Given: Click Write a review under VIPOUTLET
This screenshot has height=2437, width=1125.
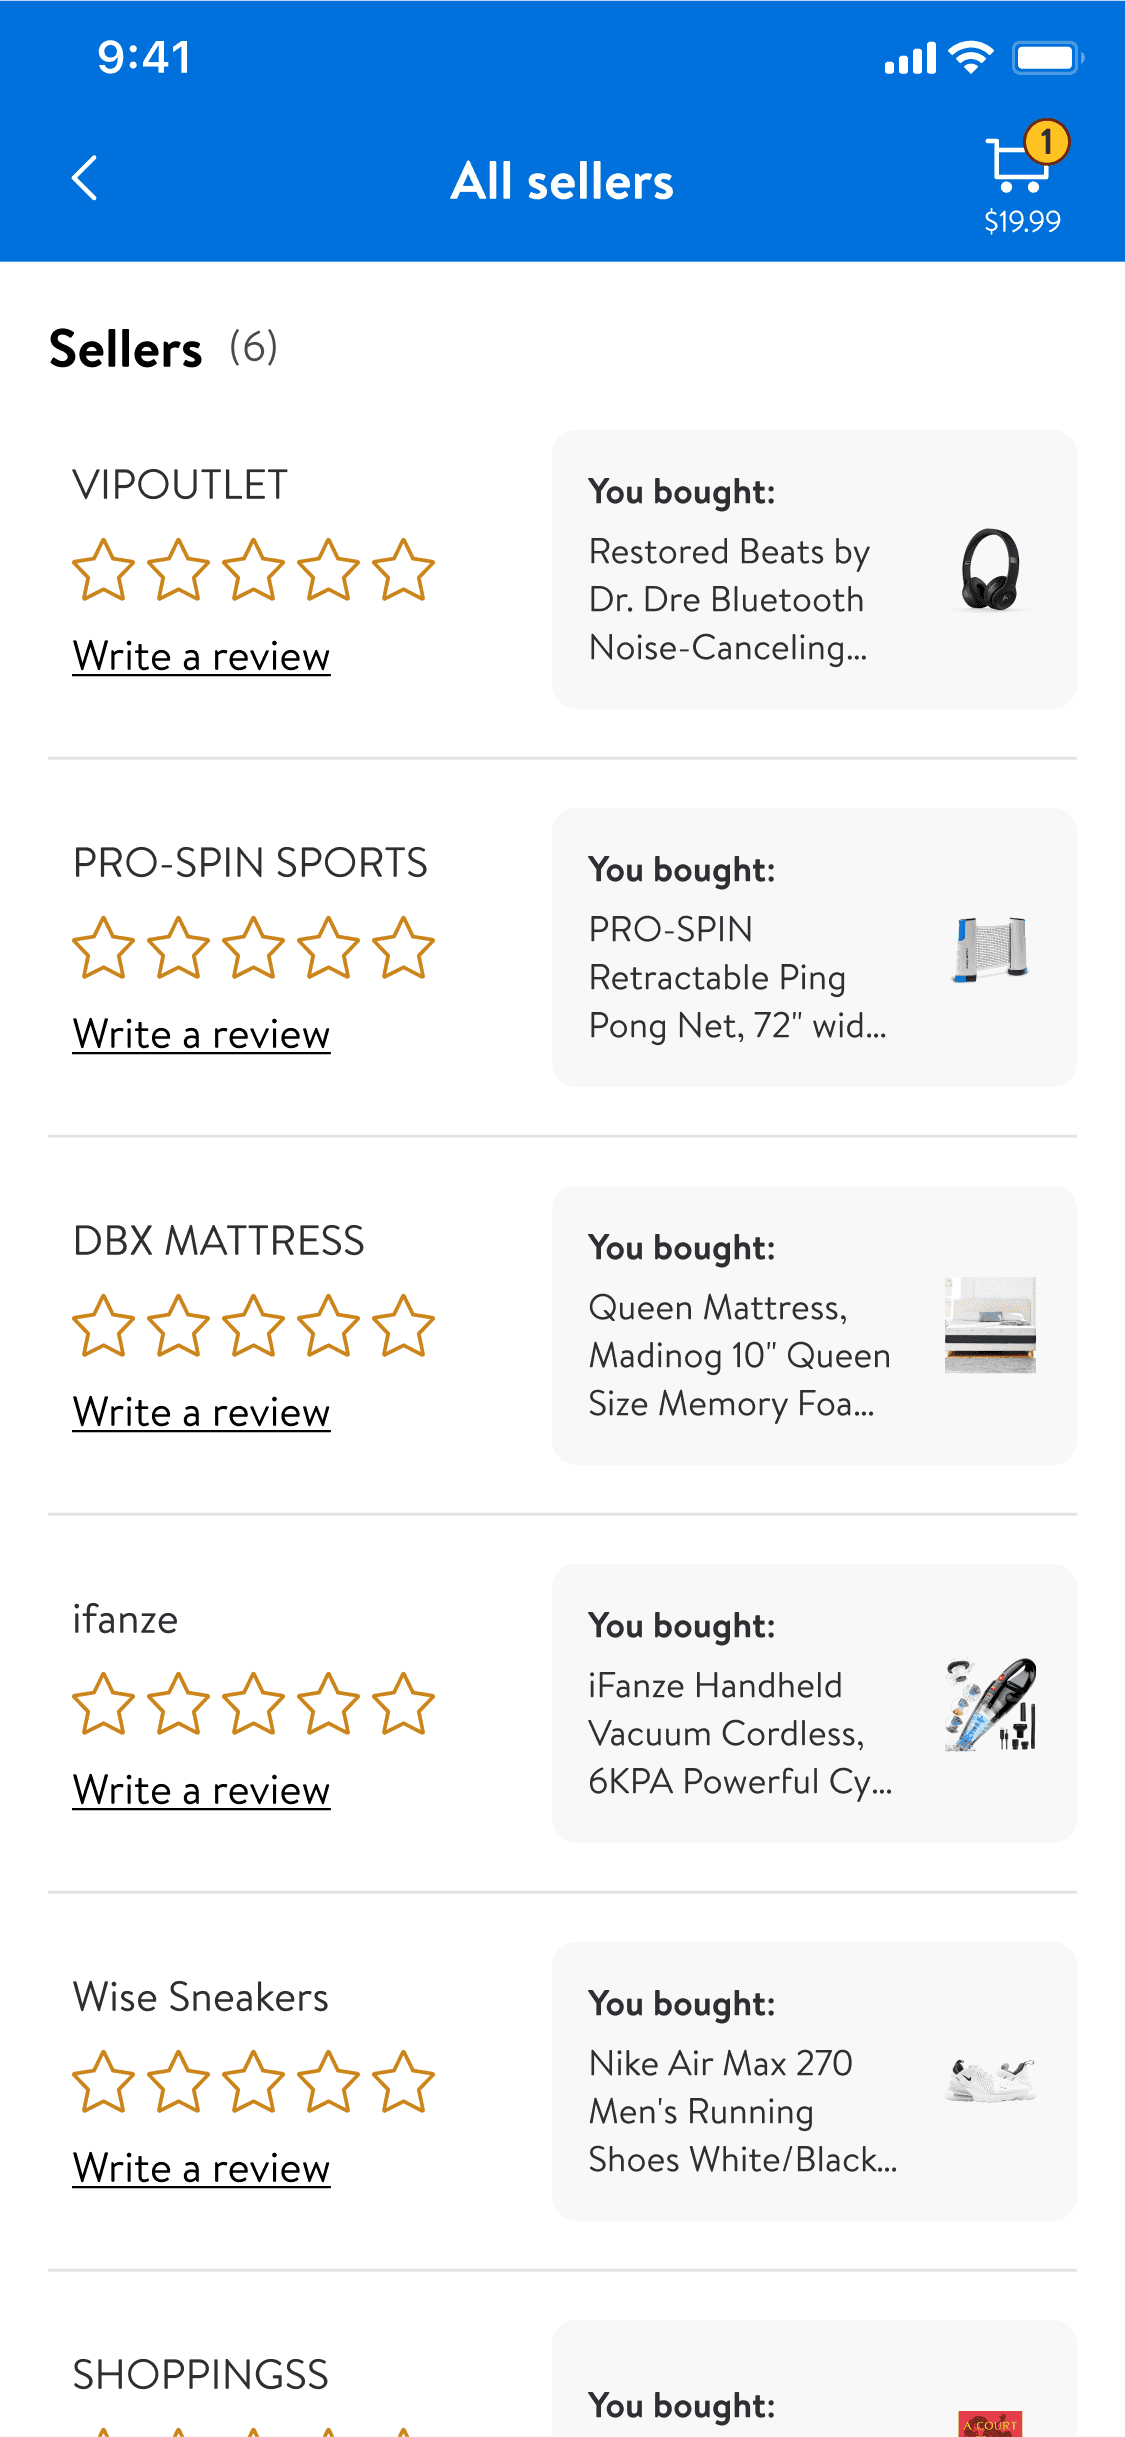Looking at the screenshot, I should [x=201, y=657].
